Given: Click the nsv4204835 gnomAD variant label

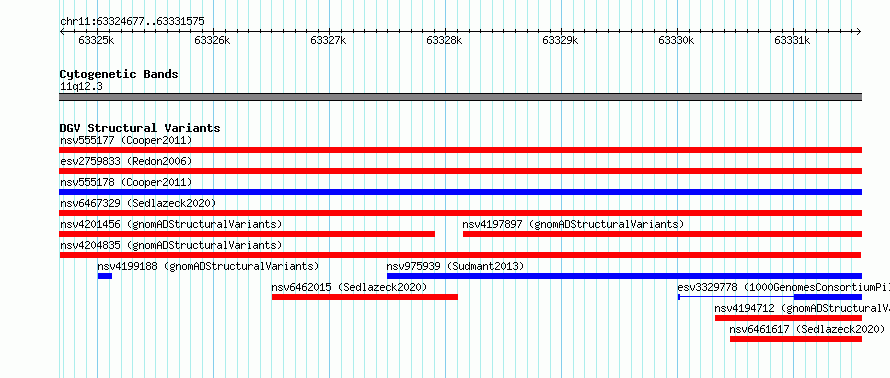Looking at the screenshot, I should pos(171,245).
